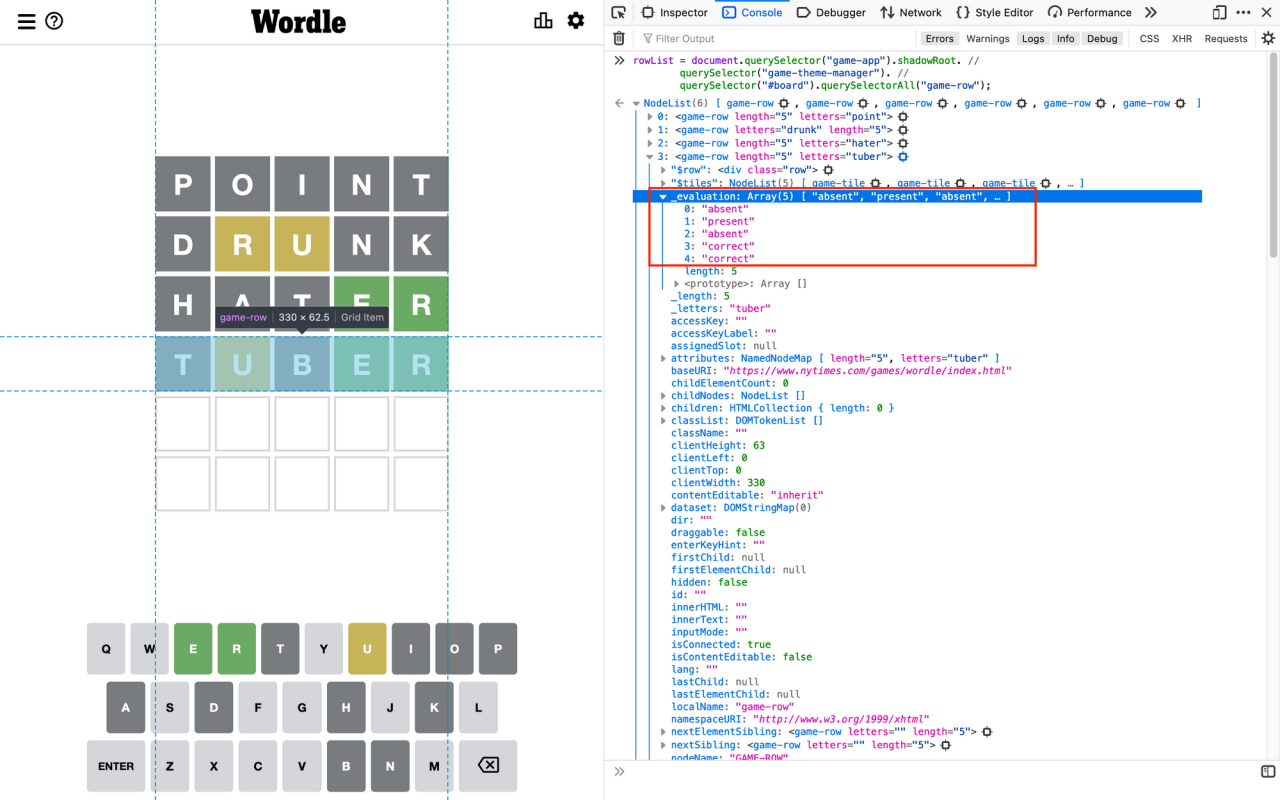Open console settings gear icon
Viewport: 1280px width, 800px height.
[1268, 38]
